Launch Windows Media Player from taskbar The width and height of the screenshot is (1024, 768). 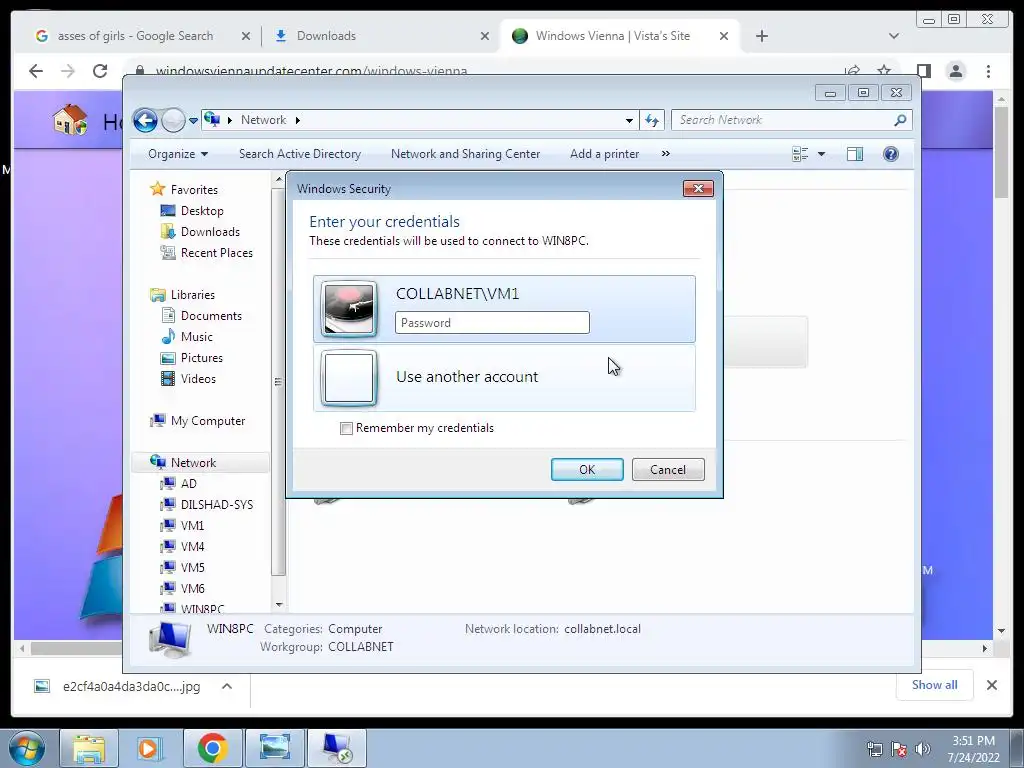click(x=151, y=748)
